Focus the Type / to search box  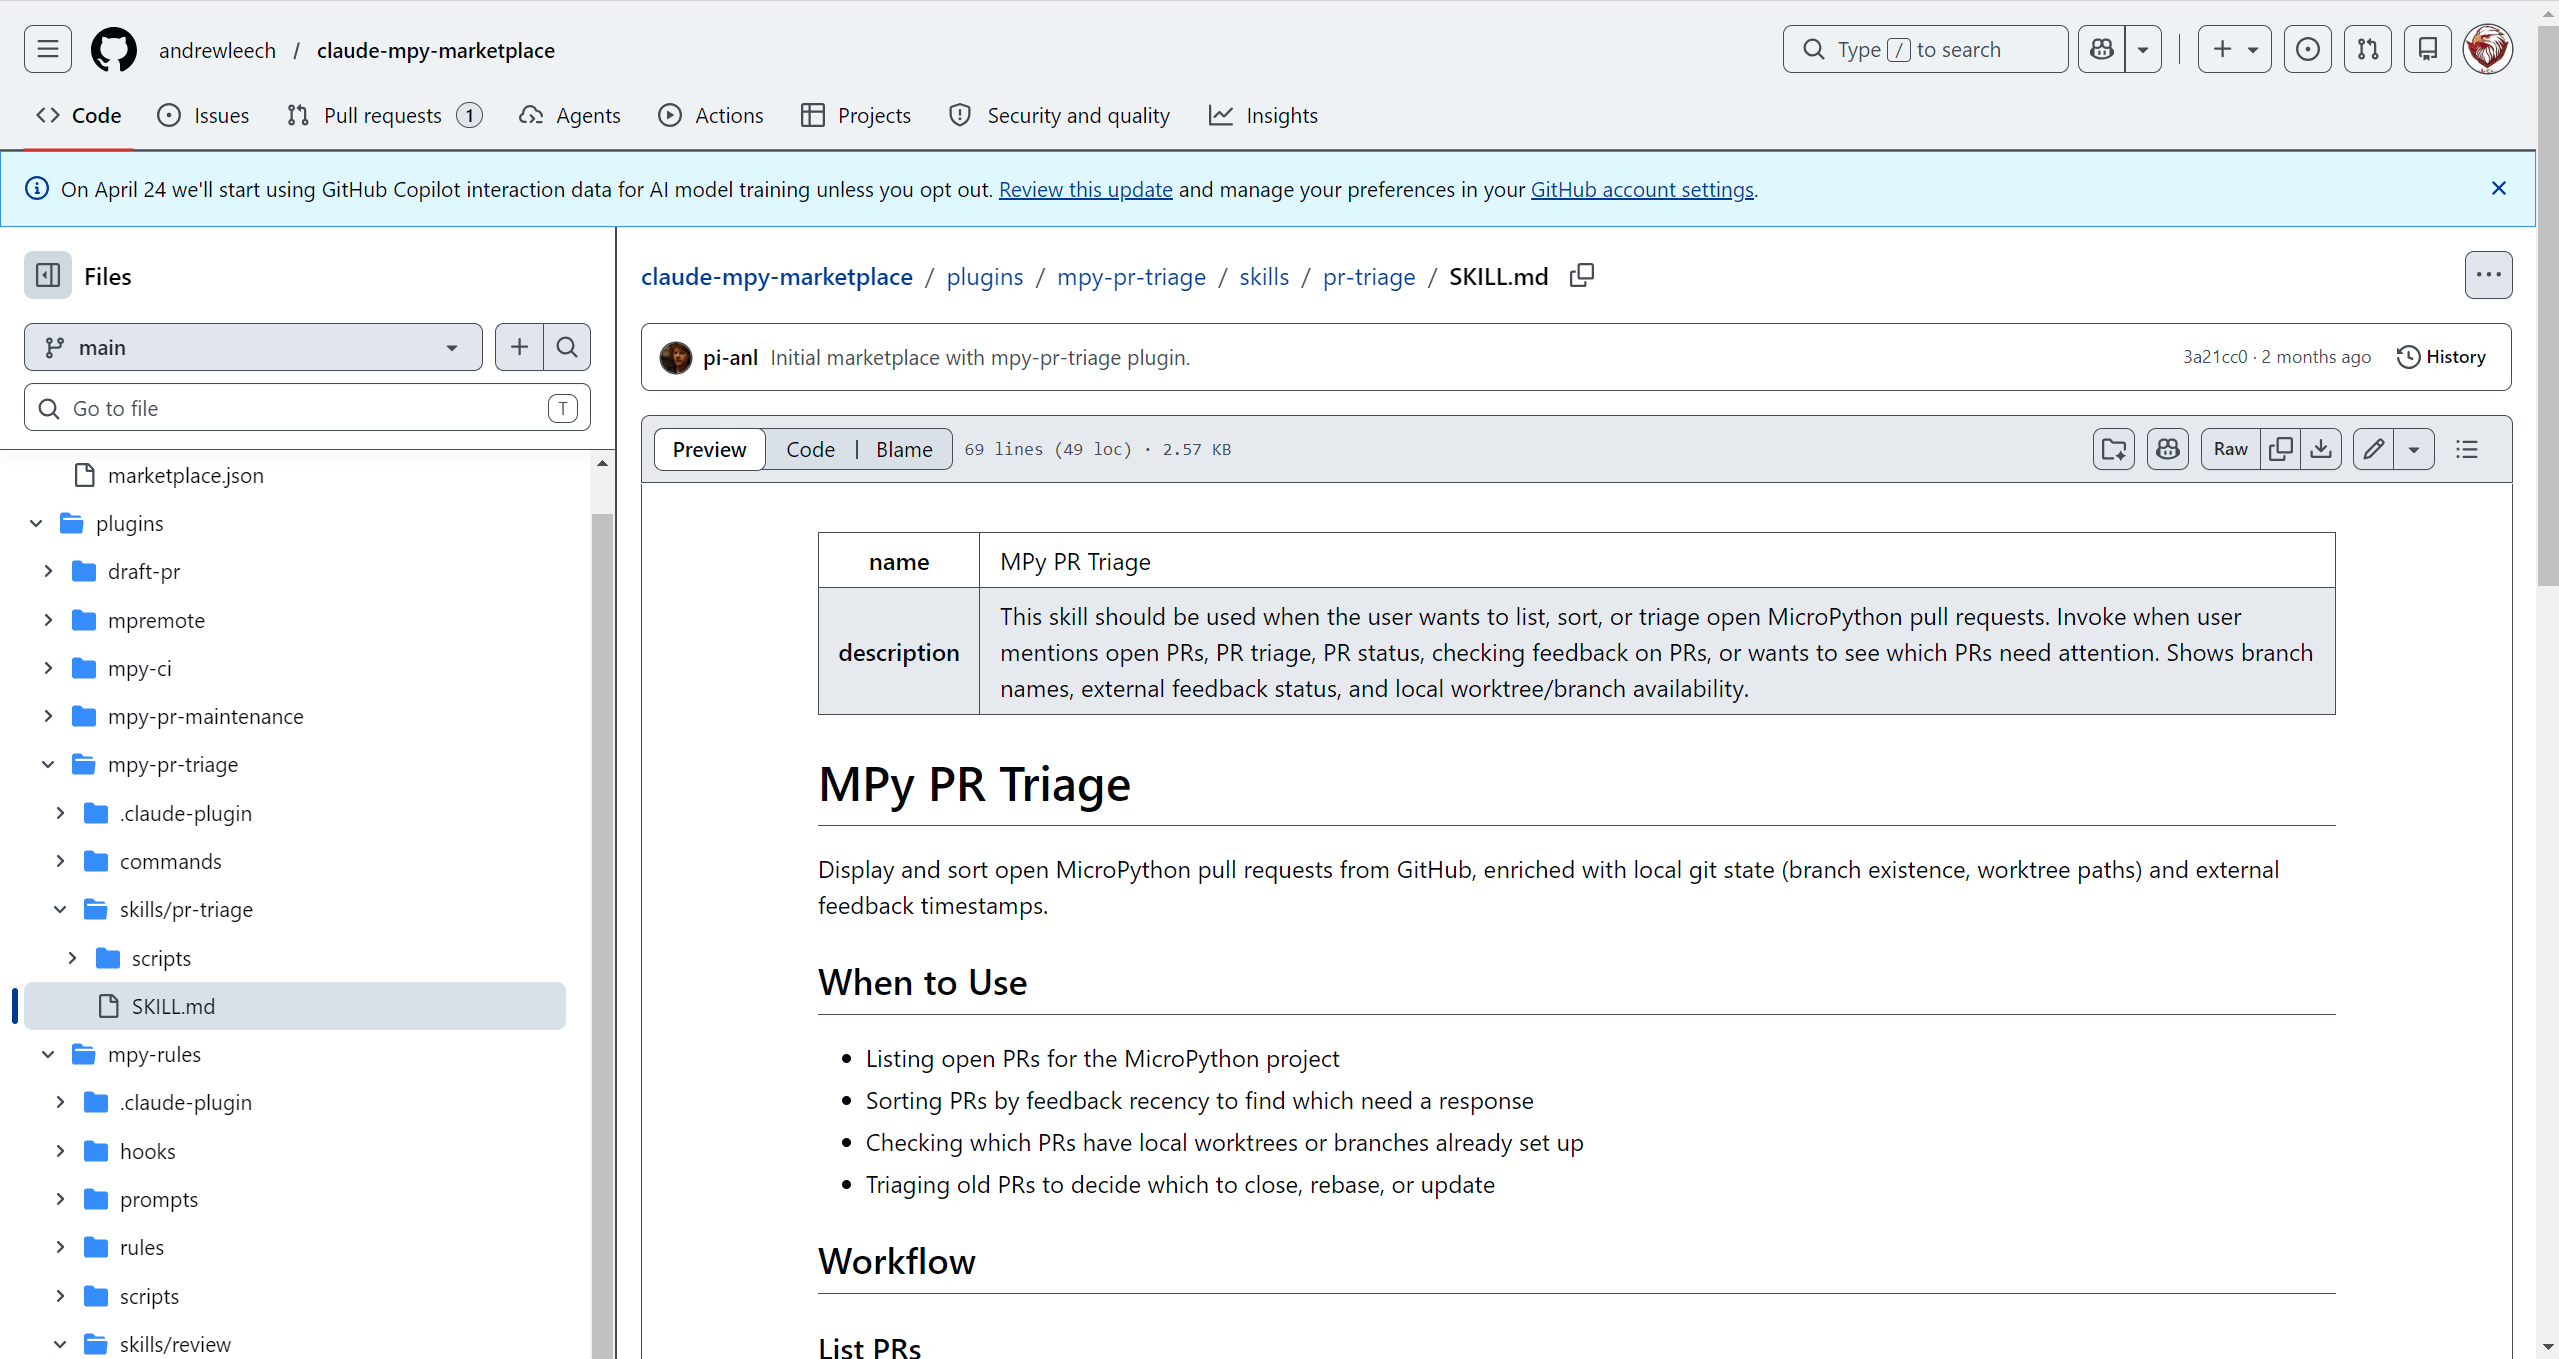pos(1925,49)
